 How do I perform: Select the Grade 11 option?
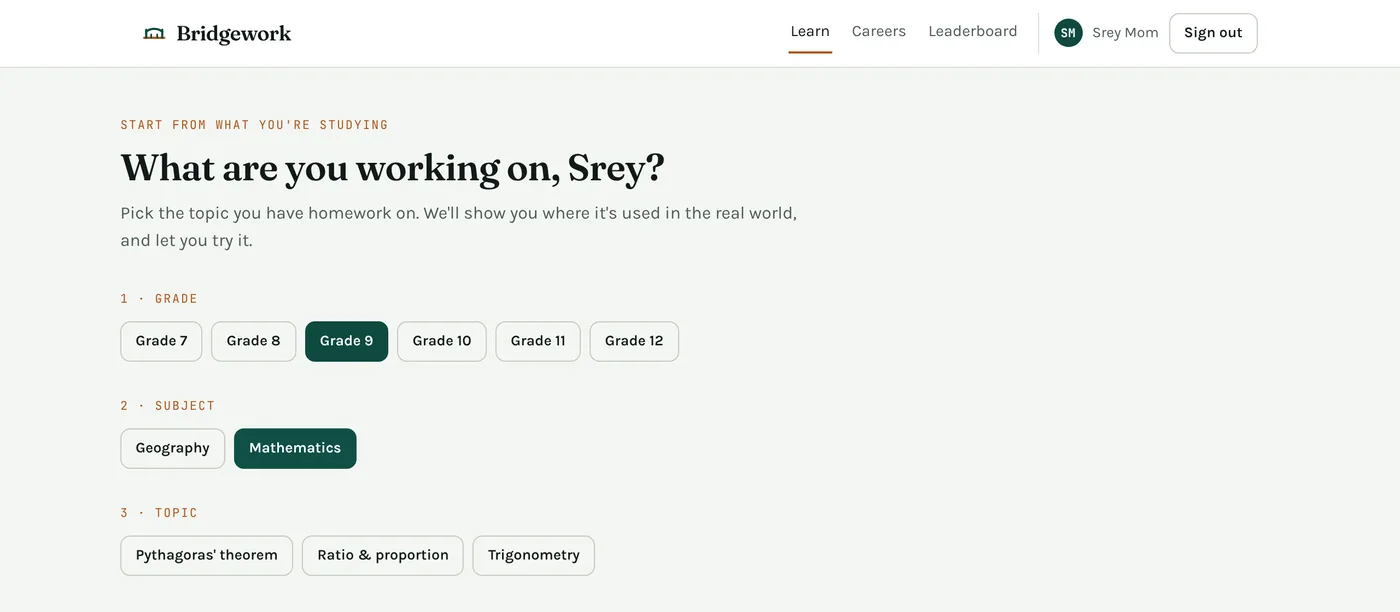(x=538, y=341)
